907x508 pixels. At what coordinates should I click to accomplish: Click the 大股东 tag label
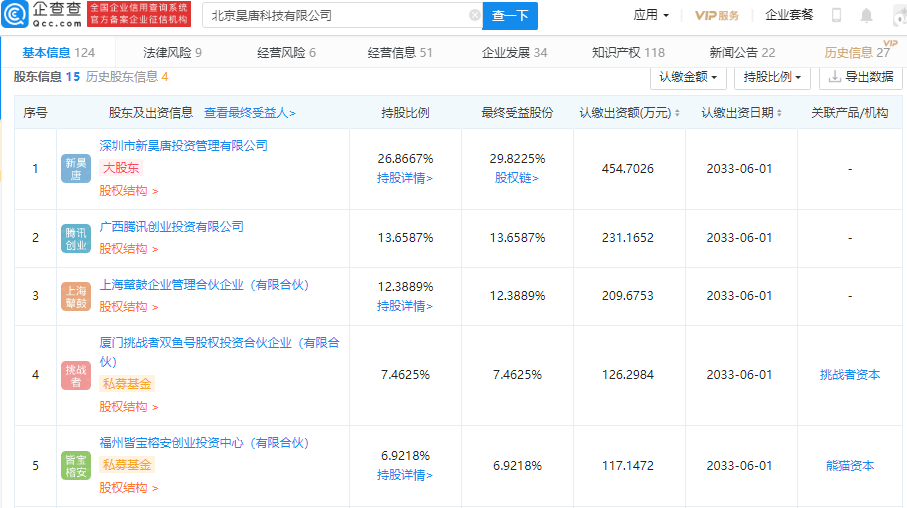(121, 168)
